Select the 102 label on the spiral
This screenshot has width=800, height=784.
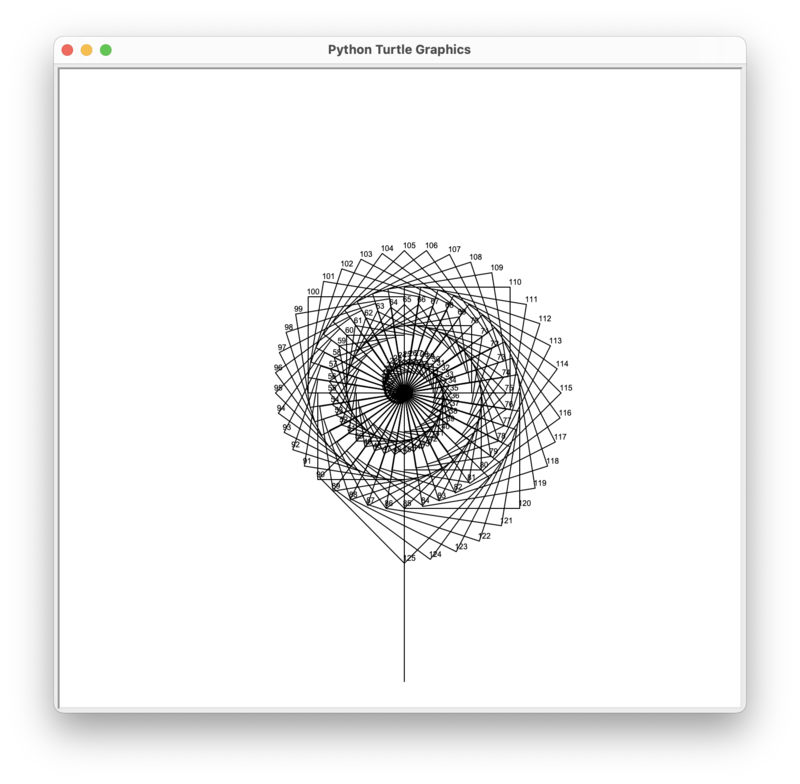pos(347,264)
